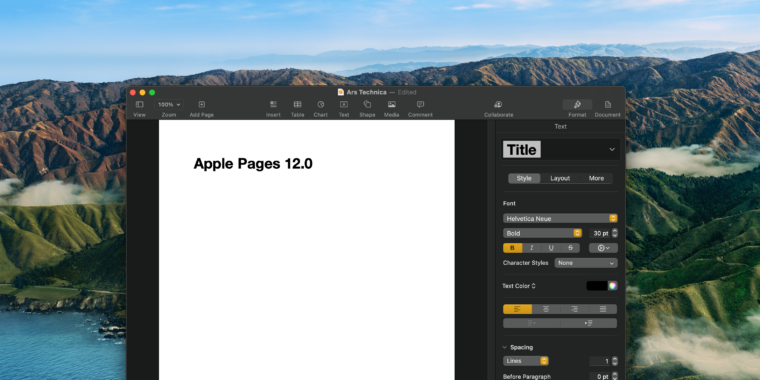Screen dimensions: 760x380
Task: Click the Title style name preview
Action: tap(522, 150)
